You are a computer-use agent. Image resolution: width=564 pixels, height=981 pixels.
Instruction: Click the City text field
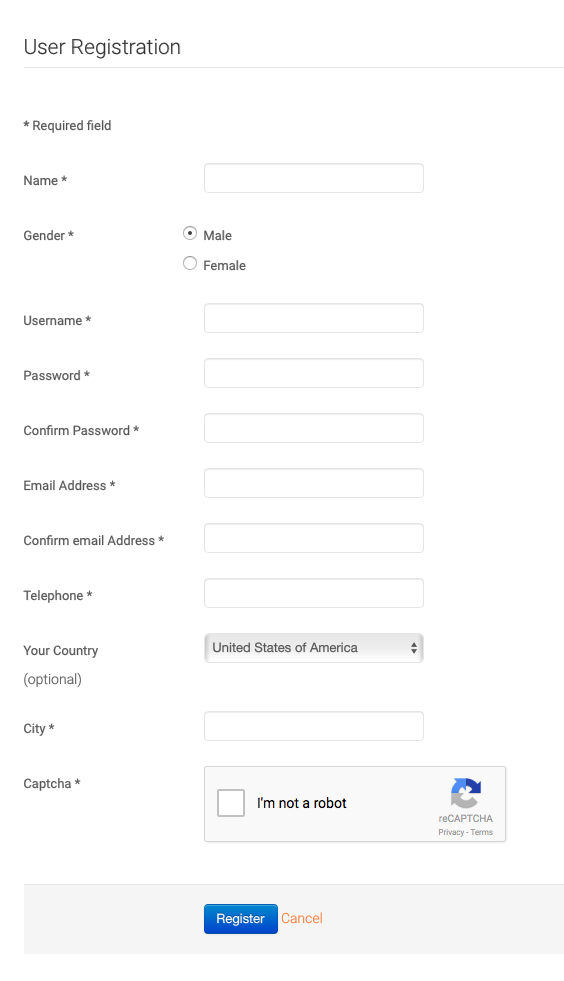(314, 726)
